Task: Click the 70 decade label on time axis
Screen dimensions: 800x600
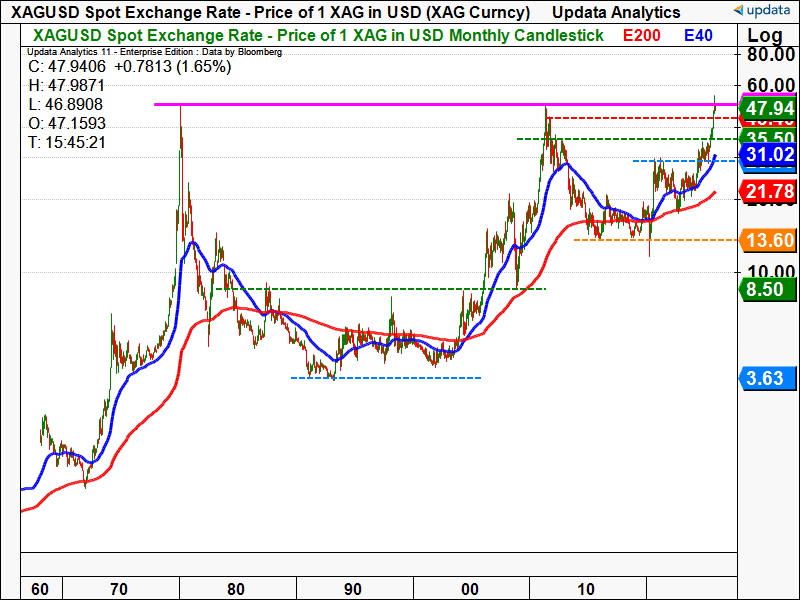Action: pyautogui.click(x=118, y=589)
